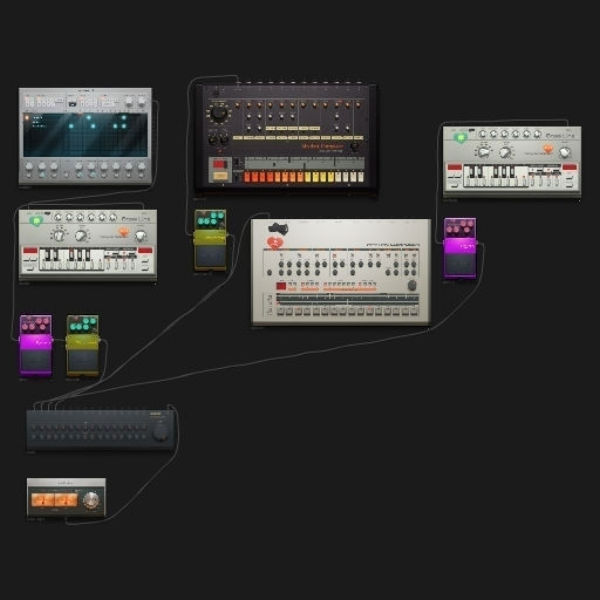Click the right red button on the left Bassline synth
The image size is (600, 600).
click(145, 250)
